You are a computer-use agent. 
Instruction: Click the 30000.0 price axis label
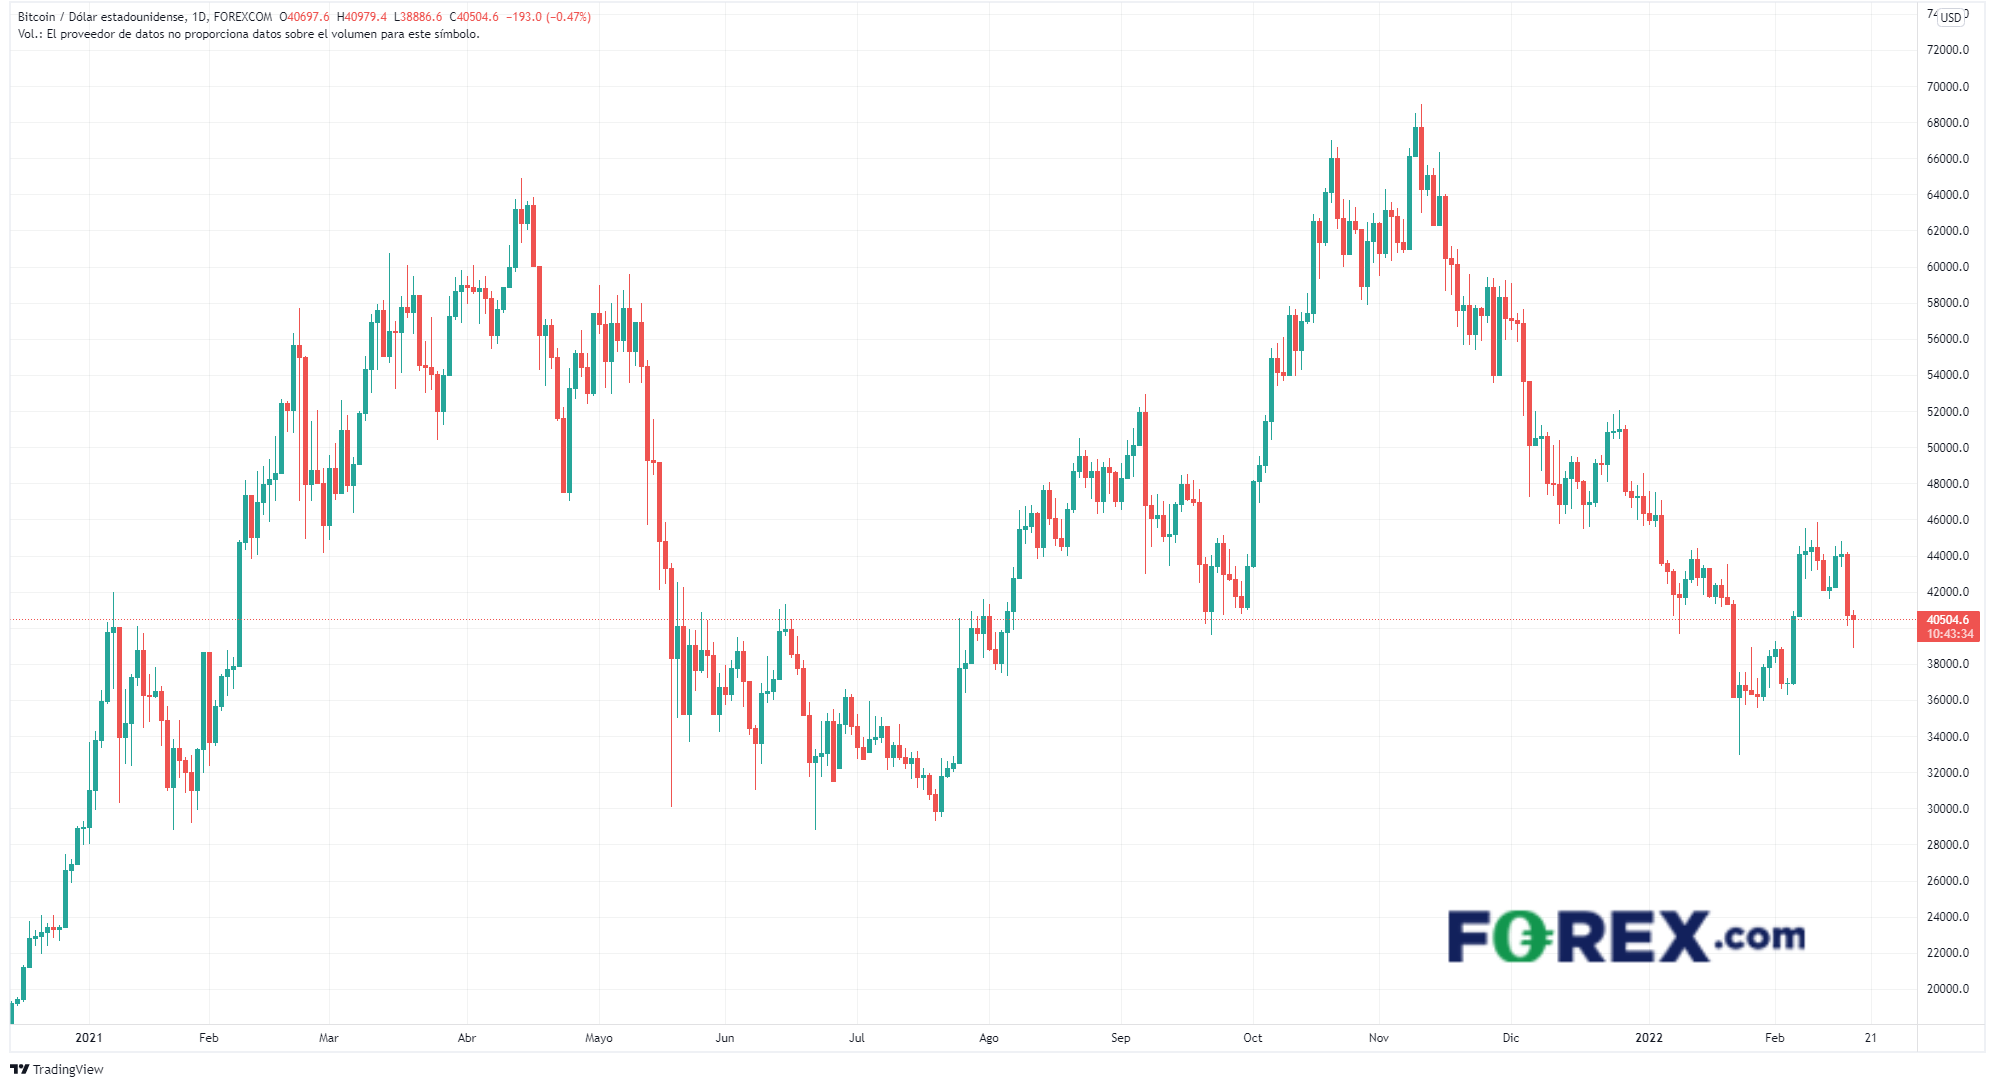click(x=1948, y=809)
